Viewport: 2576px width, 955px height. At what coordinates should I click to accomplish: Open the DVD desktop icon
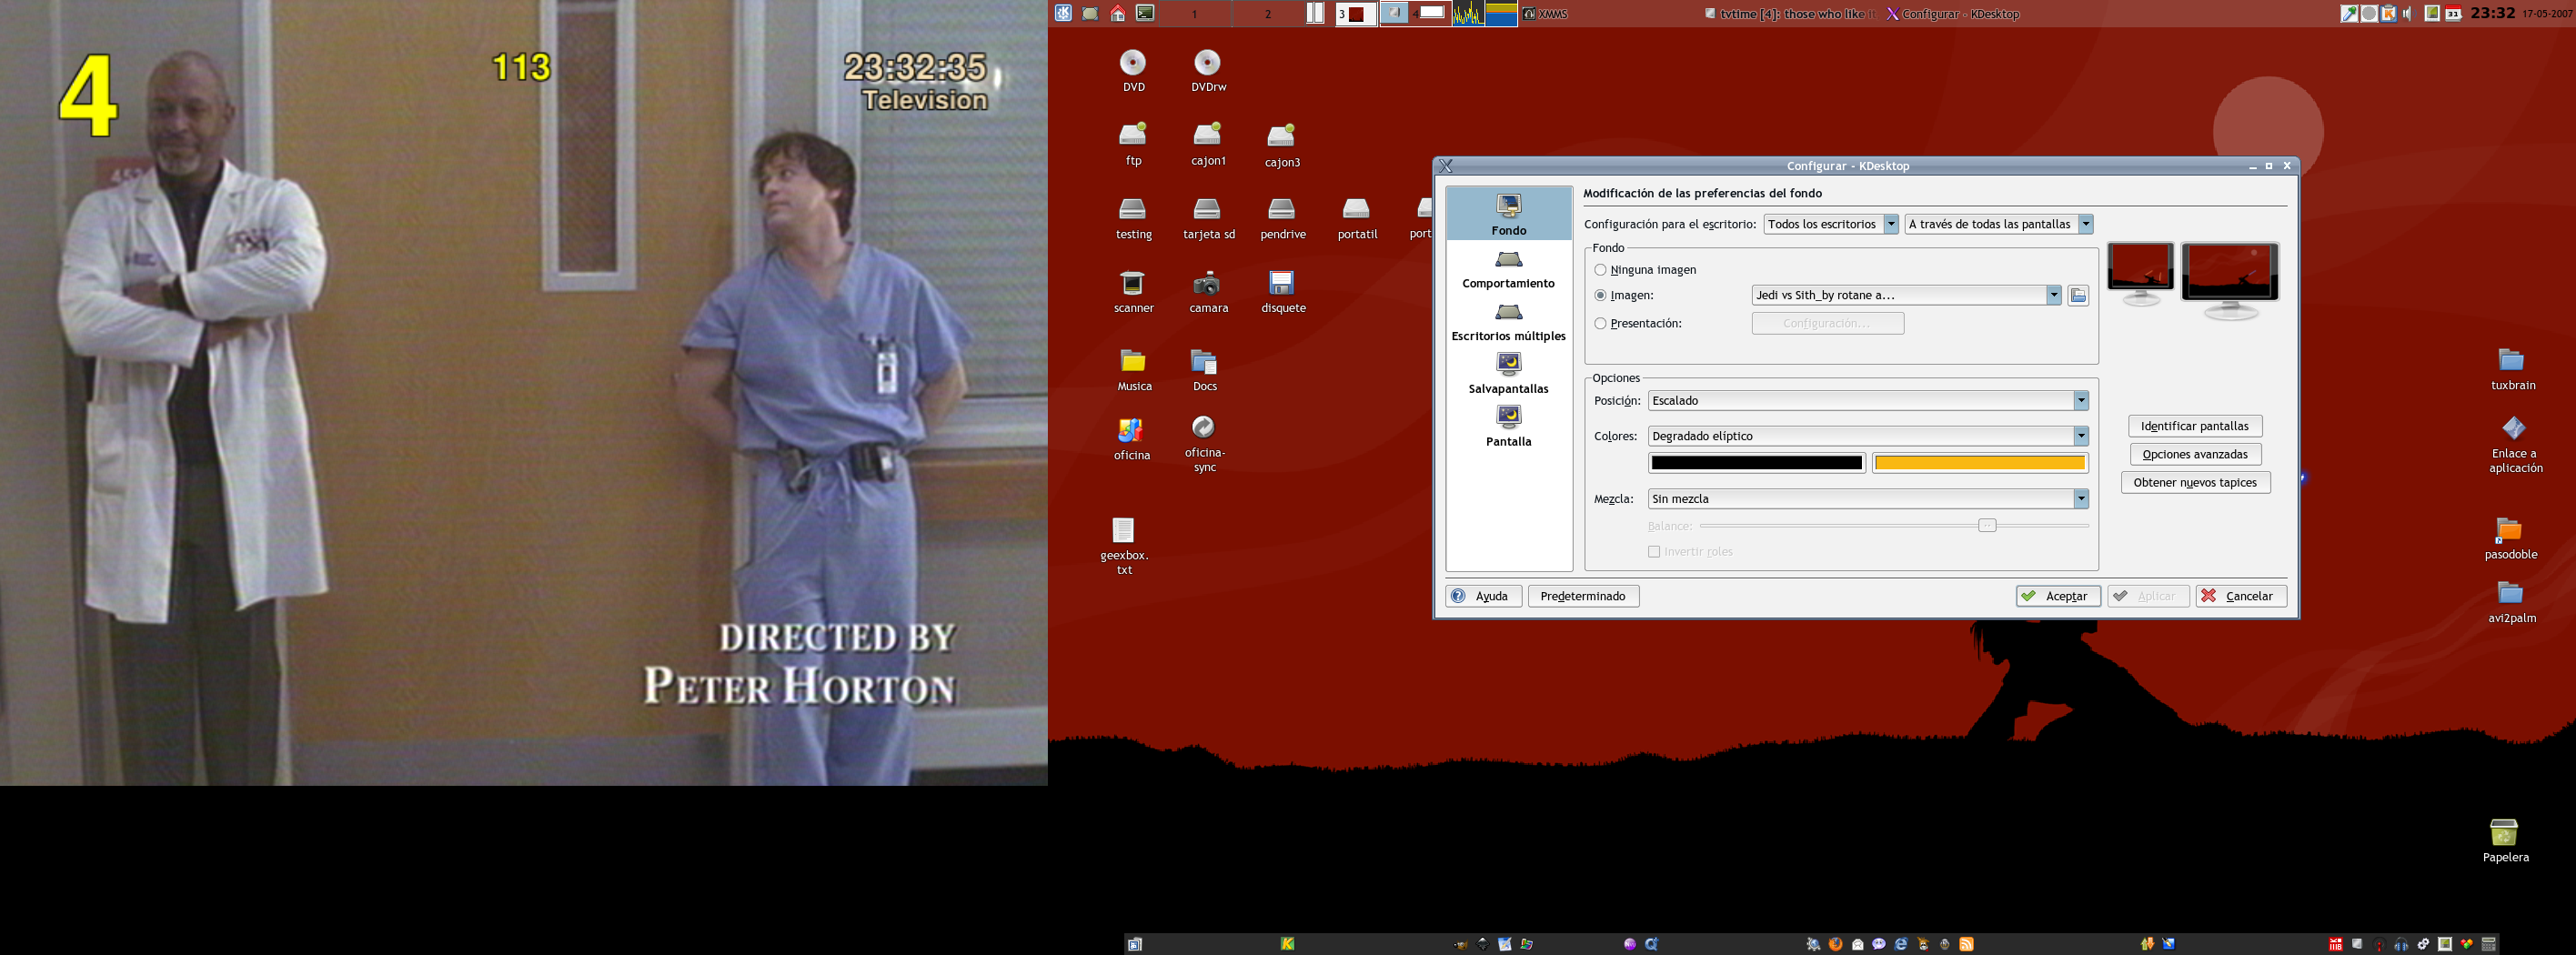click(1133, 70)
